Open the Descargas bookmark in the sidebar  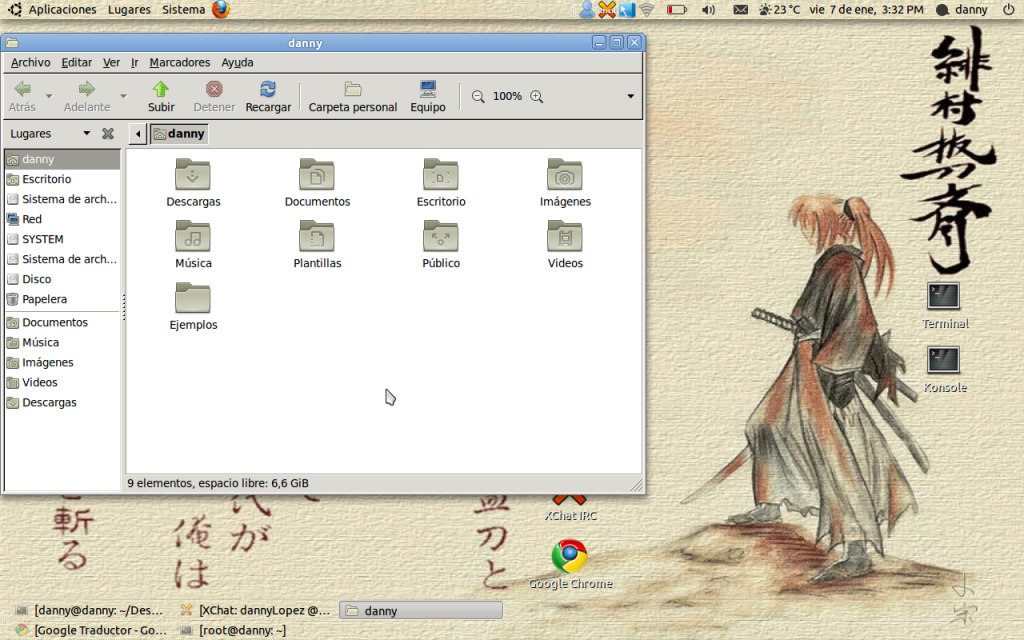click(63, 403)
